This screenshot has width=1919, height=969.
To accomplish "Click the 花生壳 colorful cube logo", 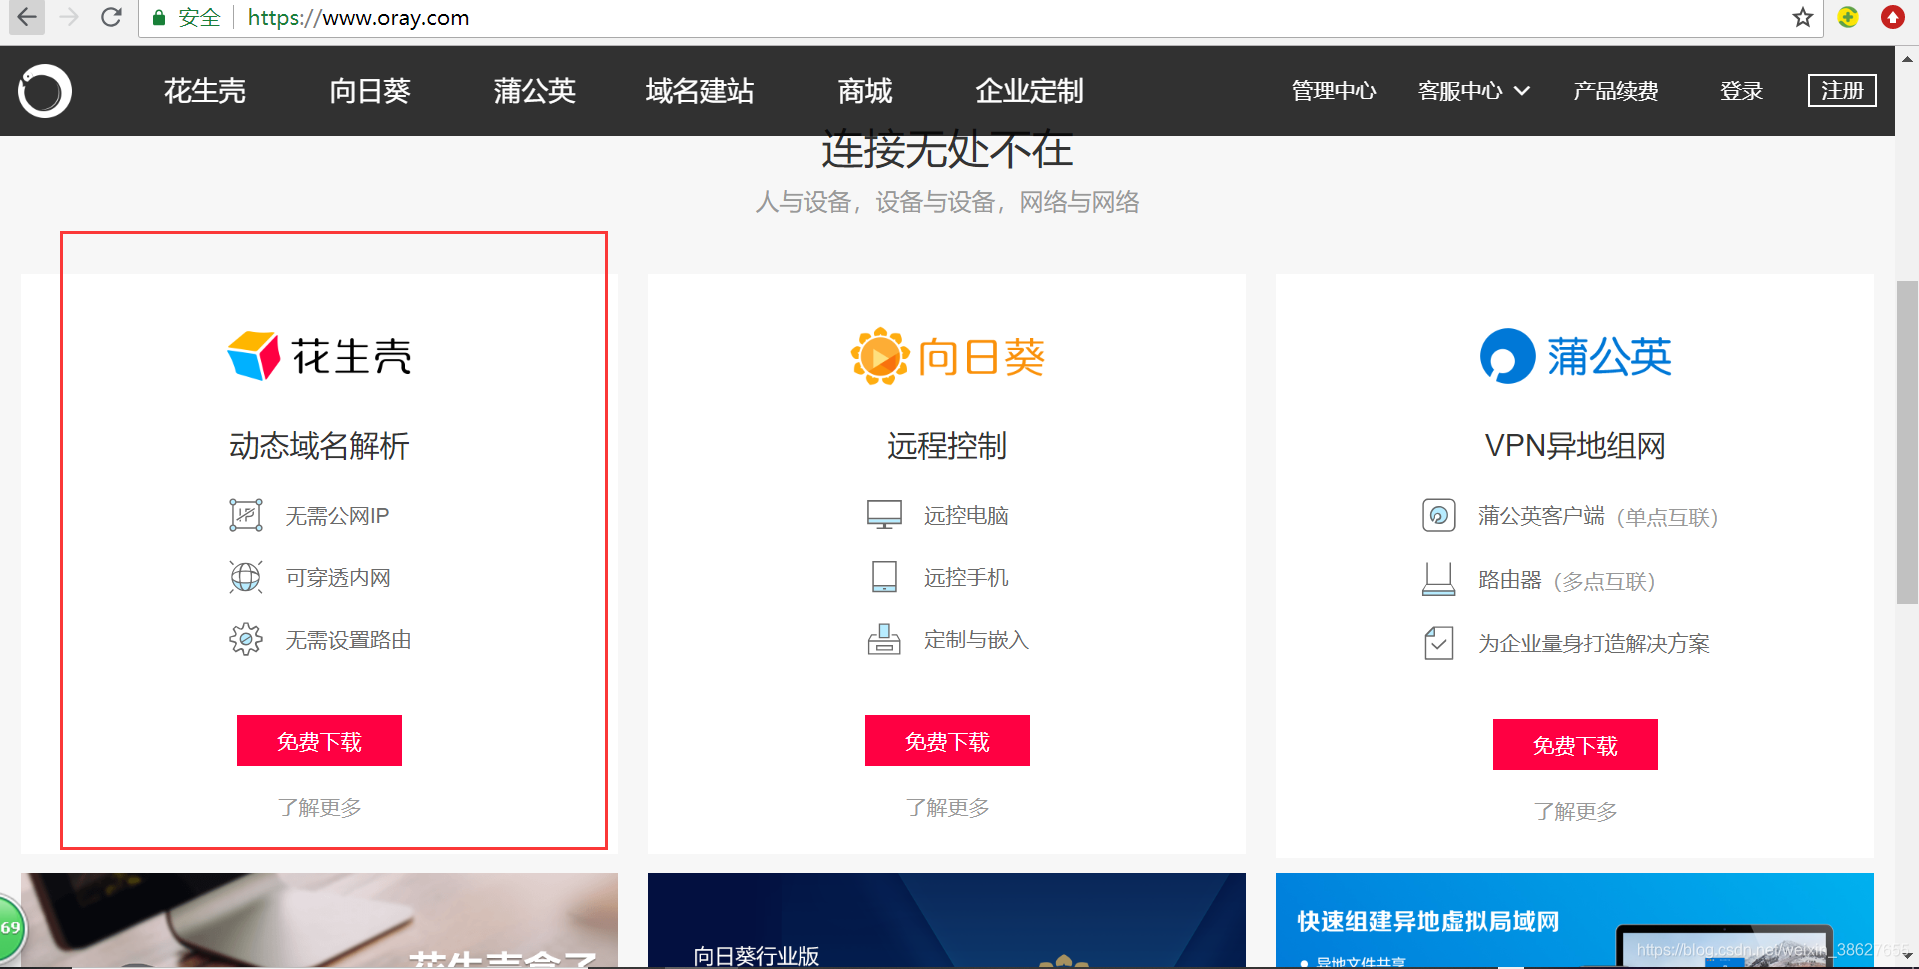I will pyautogui.click(x=253, y=356).
